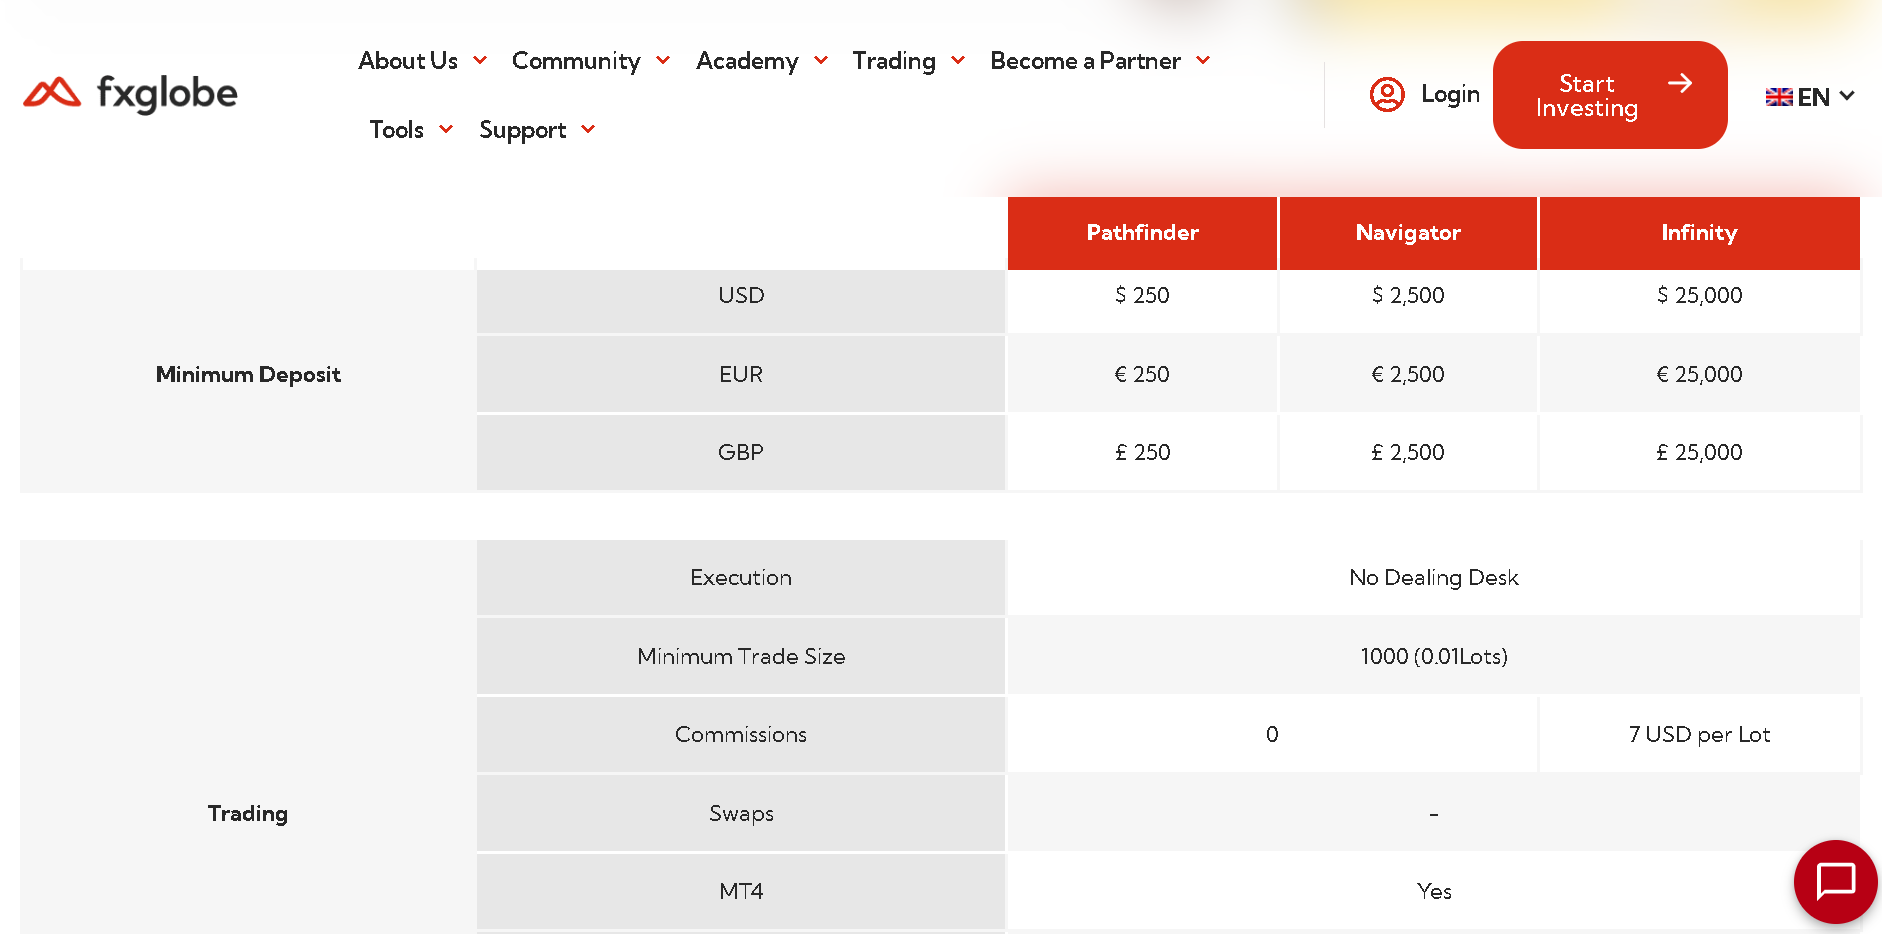This screenshot has width=1882, height=934.
Task: Open the Tools navigation menu
Action: [x=397, y=130]
